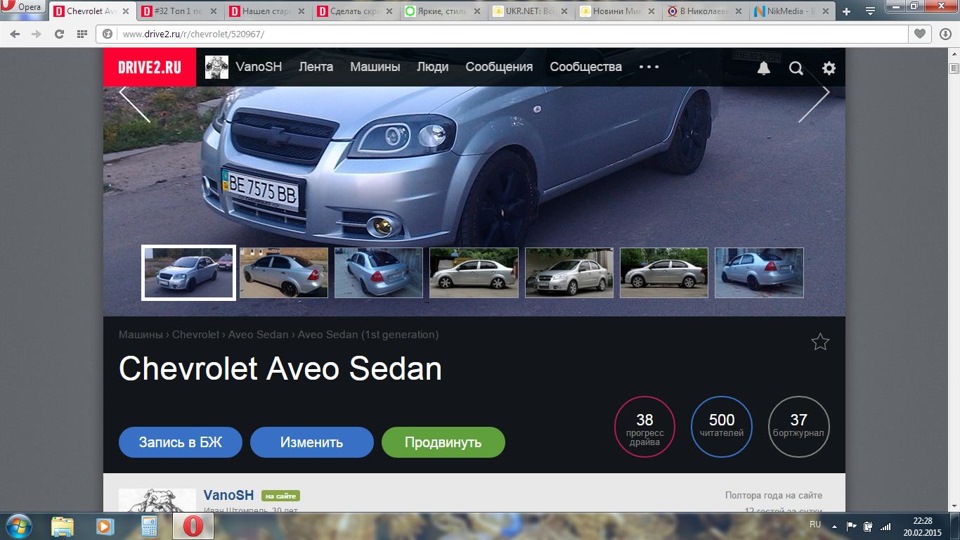Viewport: 960px width, 540px height.
Task: Open Chevrolet breadcrumb link
Action: coord(195,334)
